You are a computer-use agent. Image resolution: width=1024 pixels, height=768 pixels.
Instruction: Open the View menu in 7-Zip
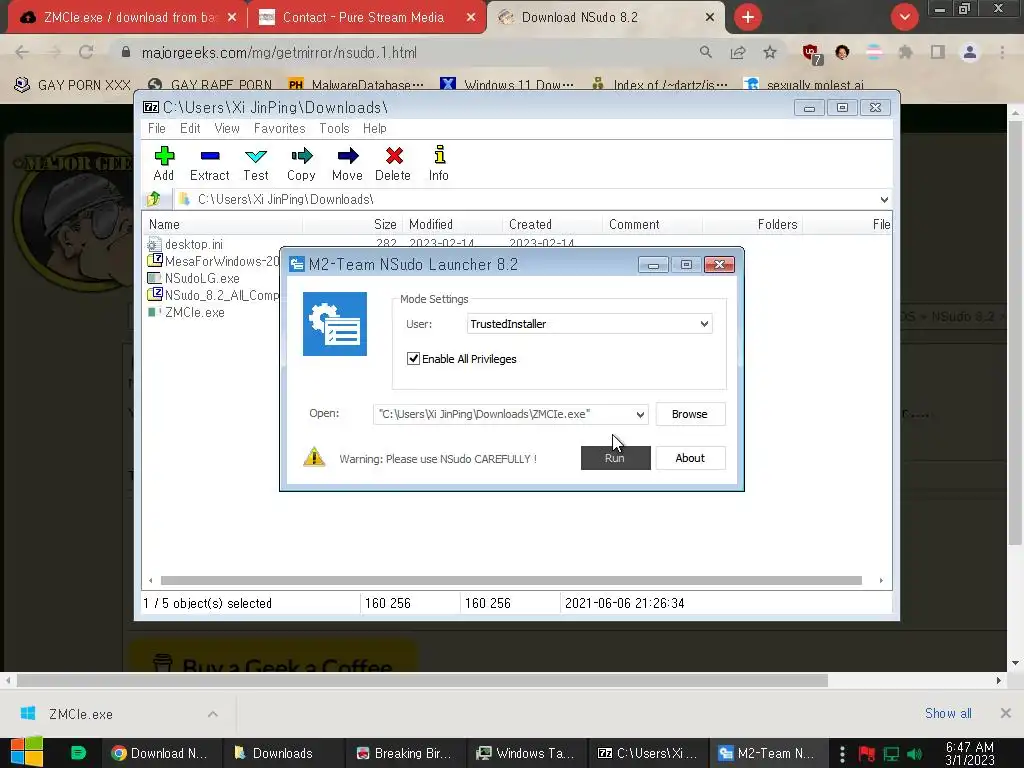point(227,128)
